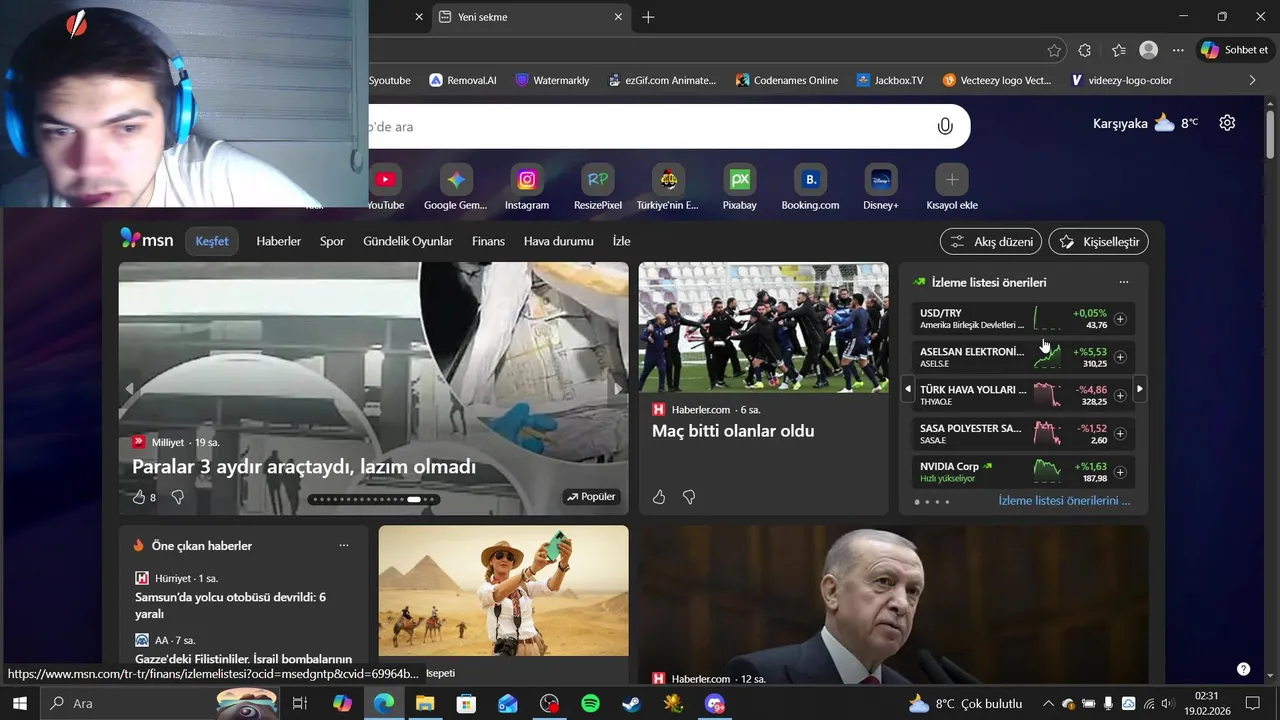The height and width of the screenshot is (720, 1280).
Task: Open the Türkiye'nin E... quick link
Action: click(x=668, y=188)
